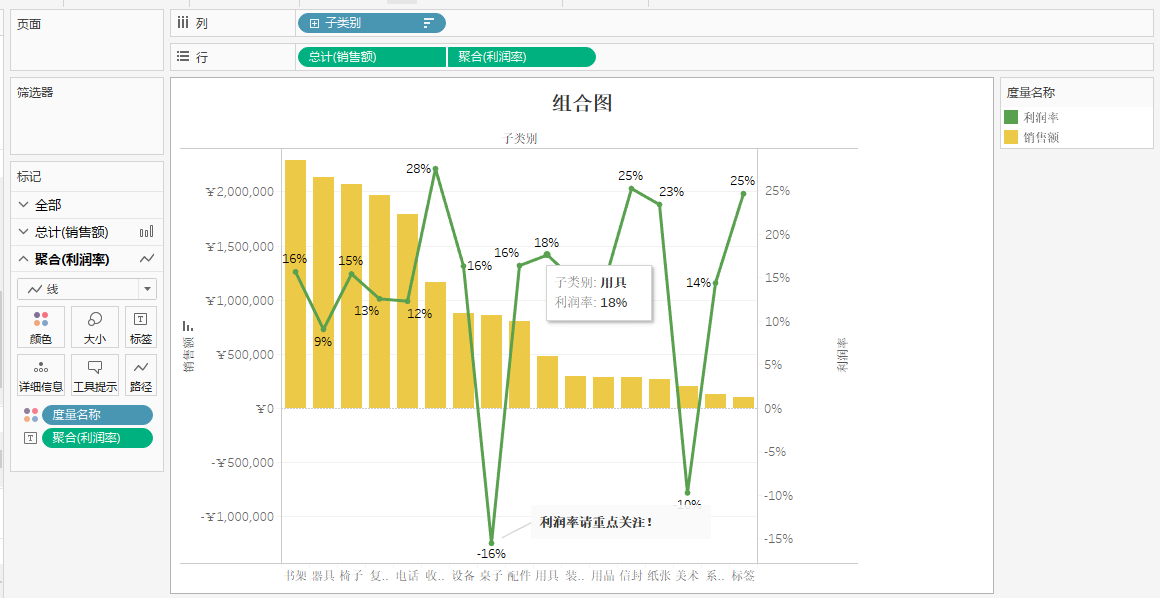Click the color dots icon beside 度量名称 pill
The image size is (1160, 598).
pos(30,414)
